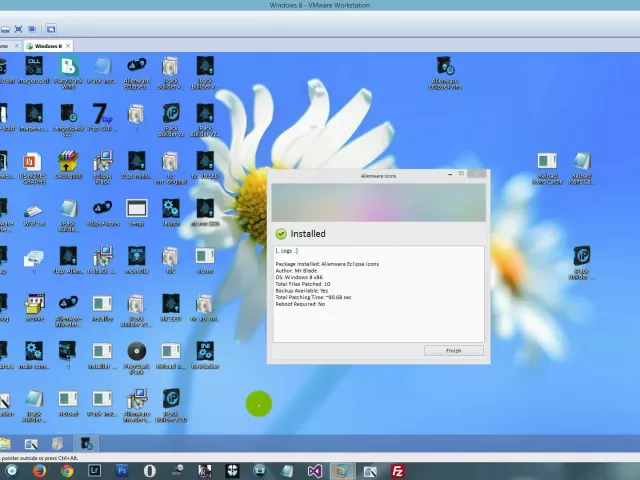The image size is (640, 480).
Task: Launch Google Chrome from the taskbar
Action: click(x=67, y=471)
